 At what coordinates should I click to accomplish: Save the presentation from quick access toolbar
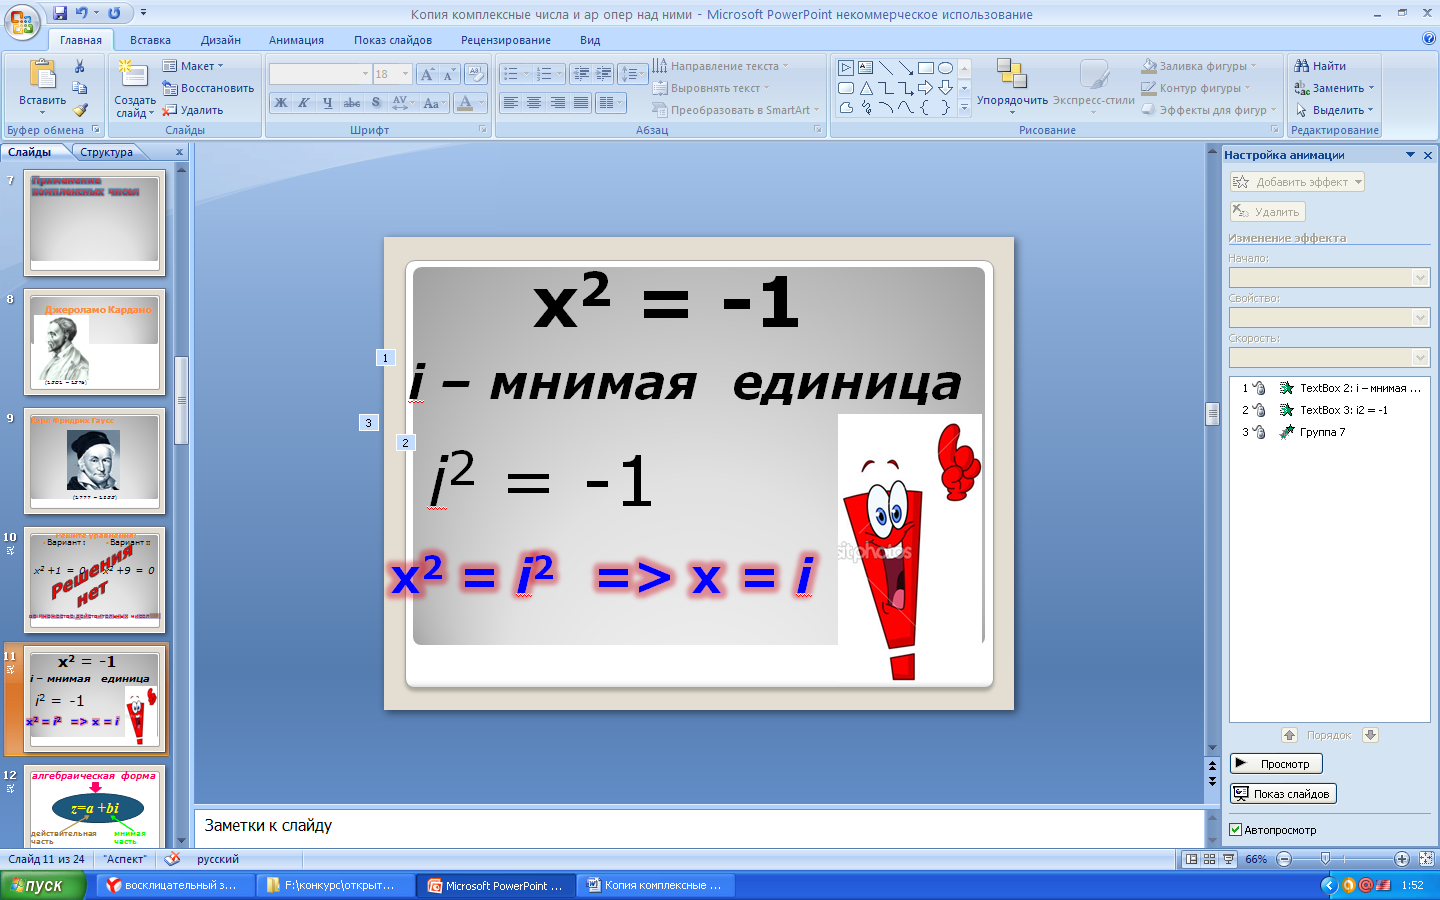(x=60, y=13)
